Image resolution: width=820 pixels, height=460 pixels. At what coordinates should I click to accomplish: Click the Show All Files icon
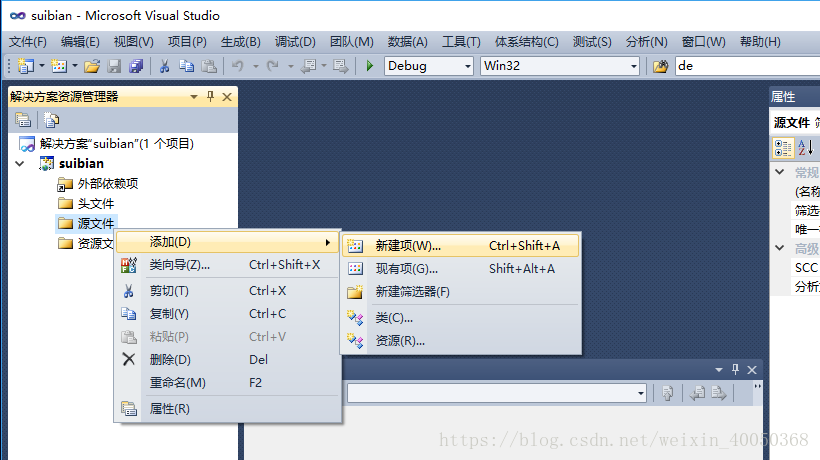51,120
